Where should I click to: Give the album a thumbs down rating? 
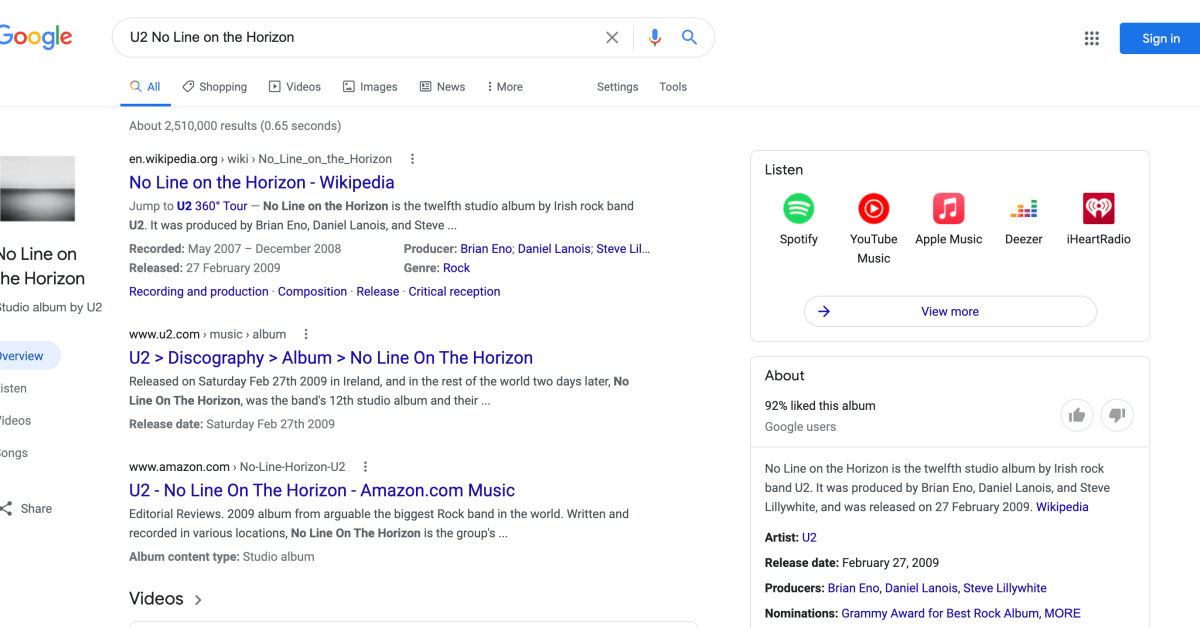tap(1116, 415)
